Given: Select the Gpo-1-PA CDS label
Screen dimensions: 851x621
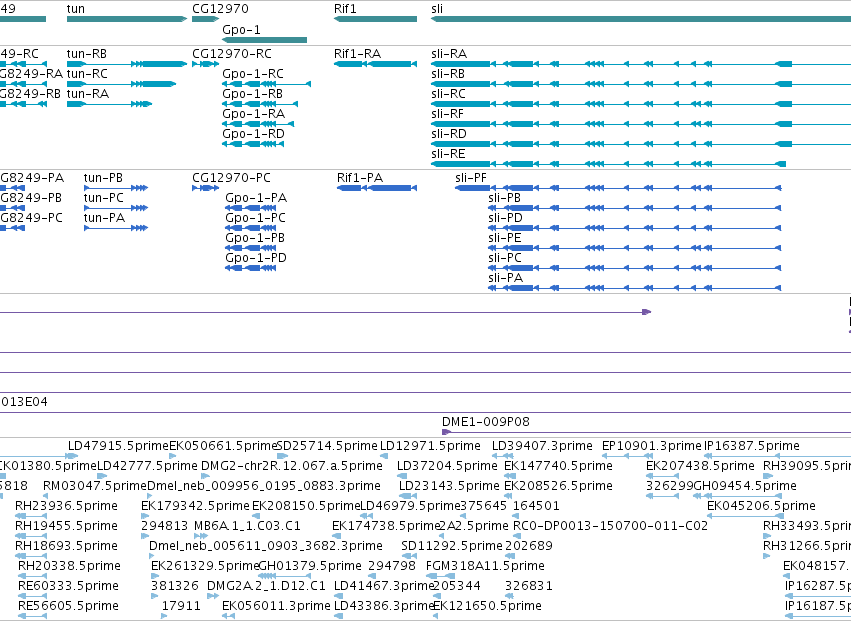Looking at the screenshot, I should [256, 198].
